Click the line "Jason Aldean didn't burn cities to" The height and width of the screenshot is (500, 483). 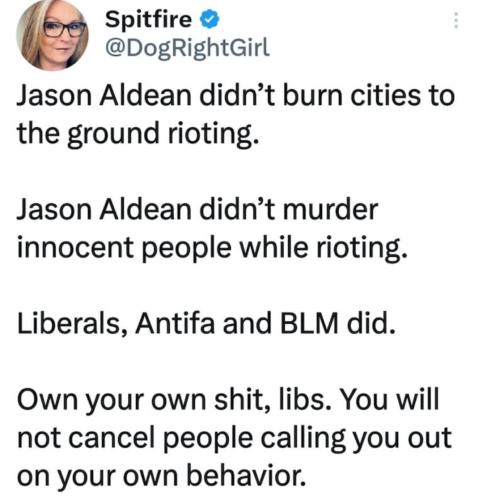[x=236, y=96]
